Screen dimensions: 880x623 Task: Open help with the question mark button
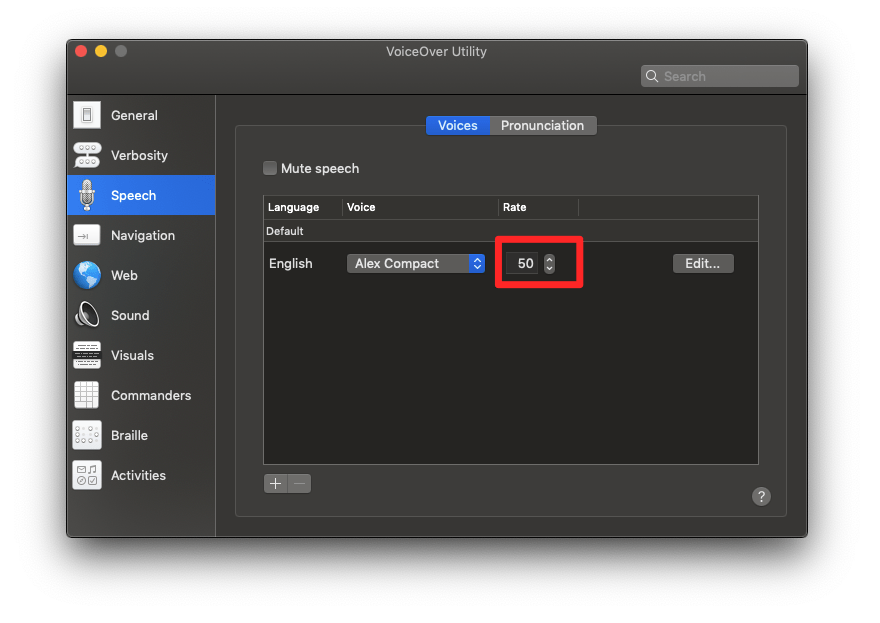pos(761,496)
